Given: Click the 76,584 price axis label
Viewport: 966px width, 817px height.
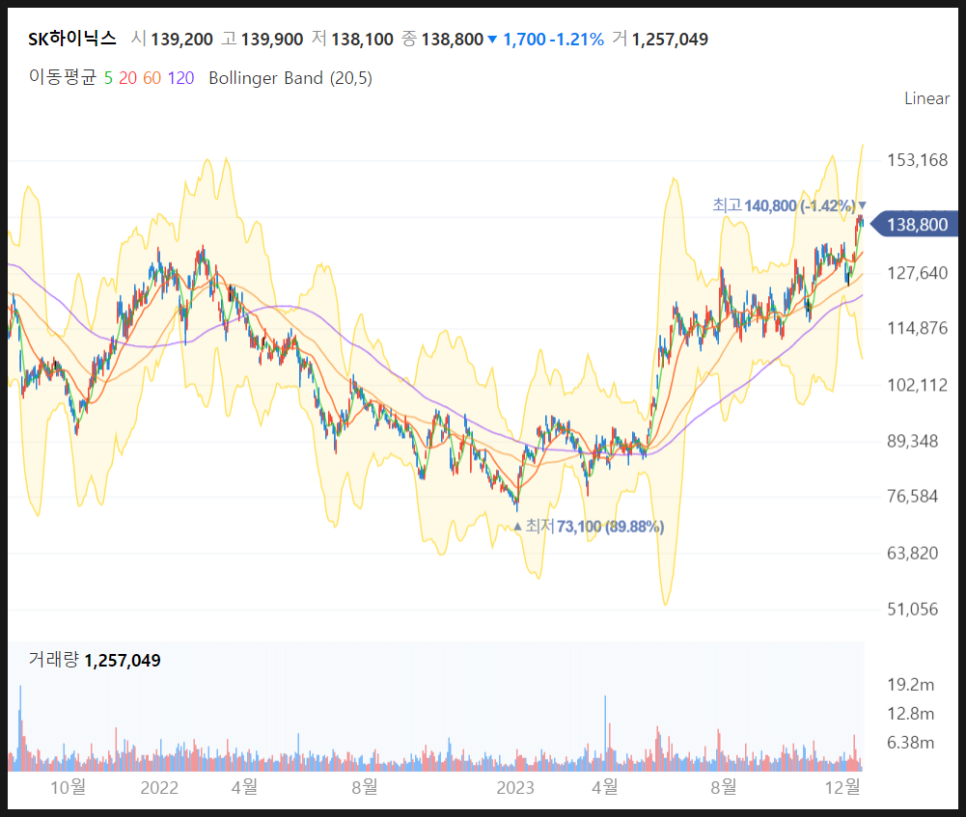Looking at the screenshot, I should 912,496.
